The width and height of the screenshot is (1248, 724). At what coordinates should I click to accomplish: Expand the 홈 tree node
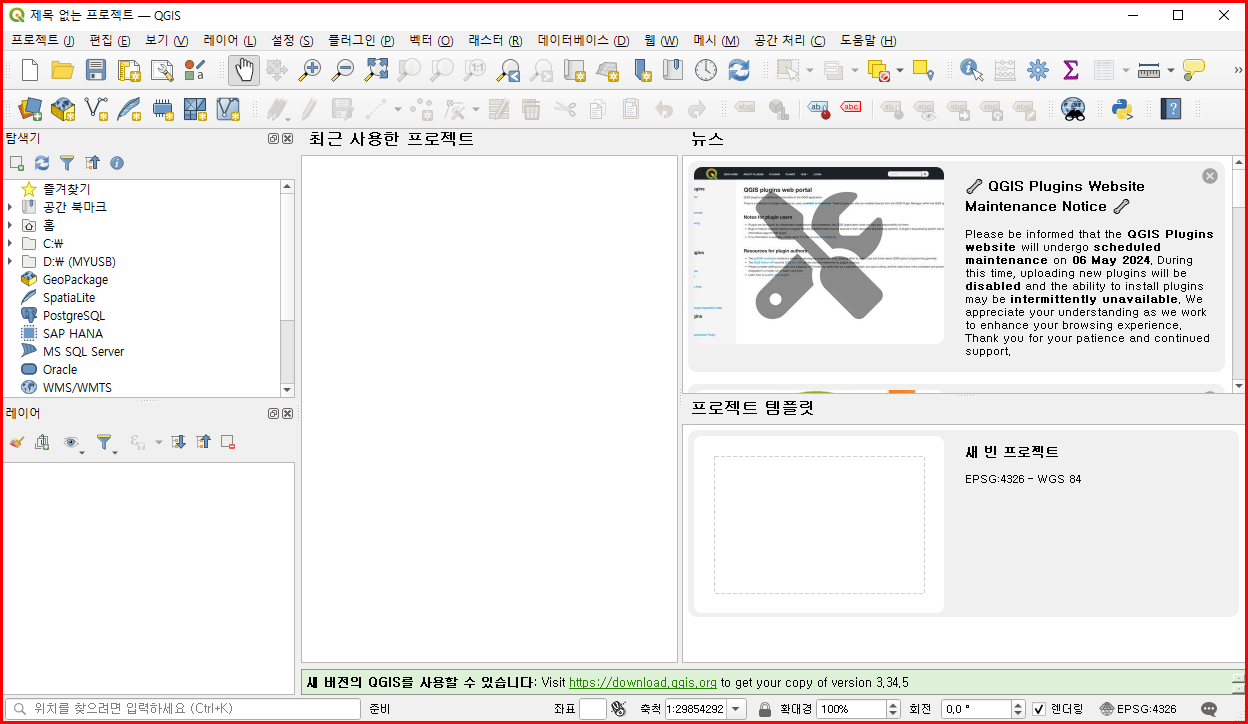[10, 225]
